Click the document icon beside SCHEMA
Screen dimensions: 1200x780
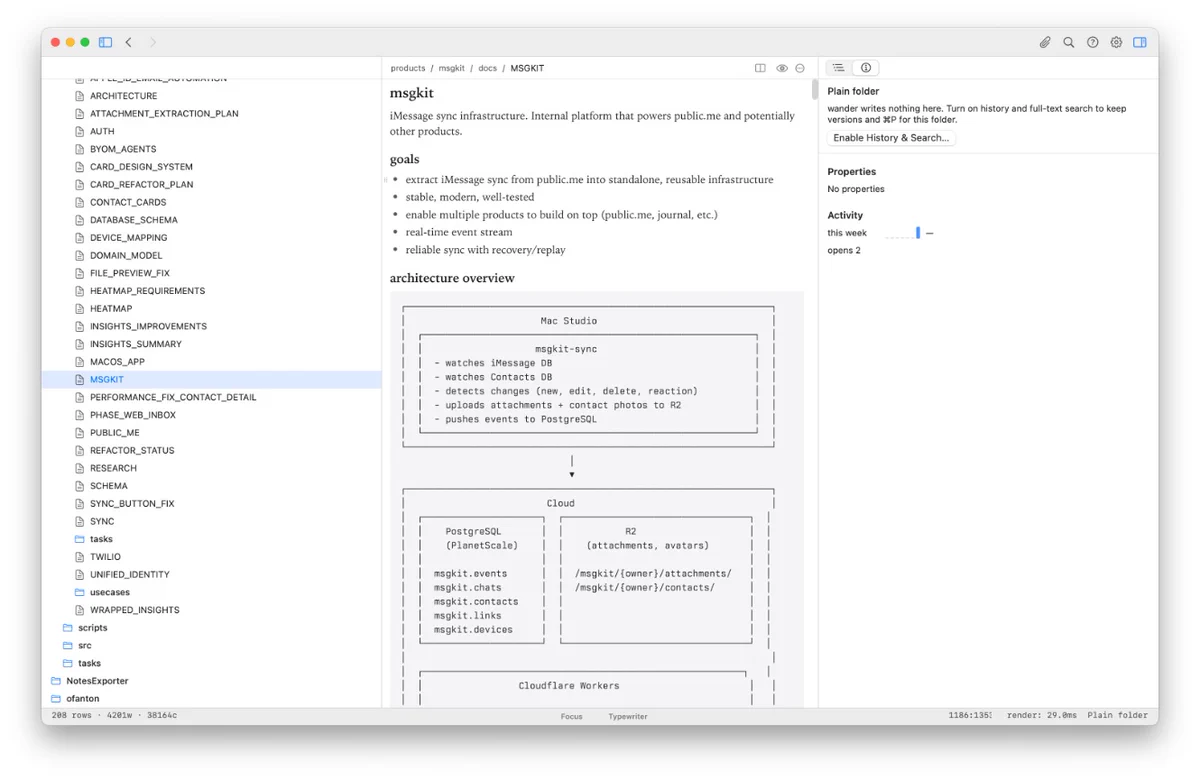click(80, 486)
